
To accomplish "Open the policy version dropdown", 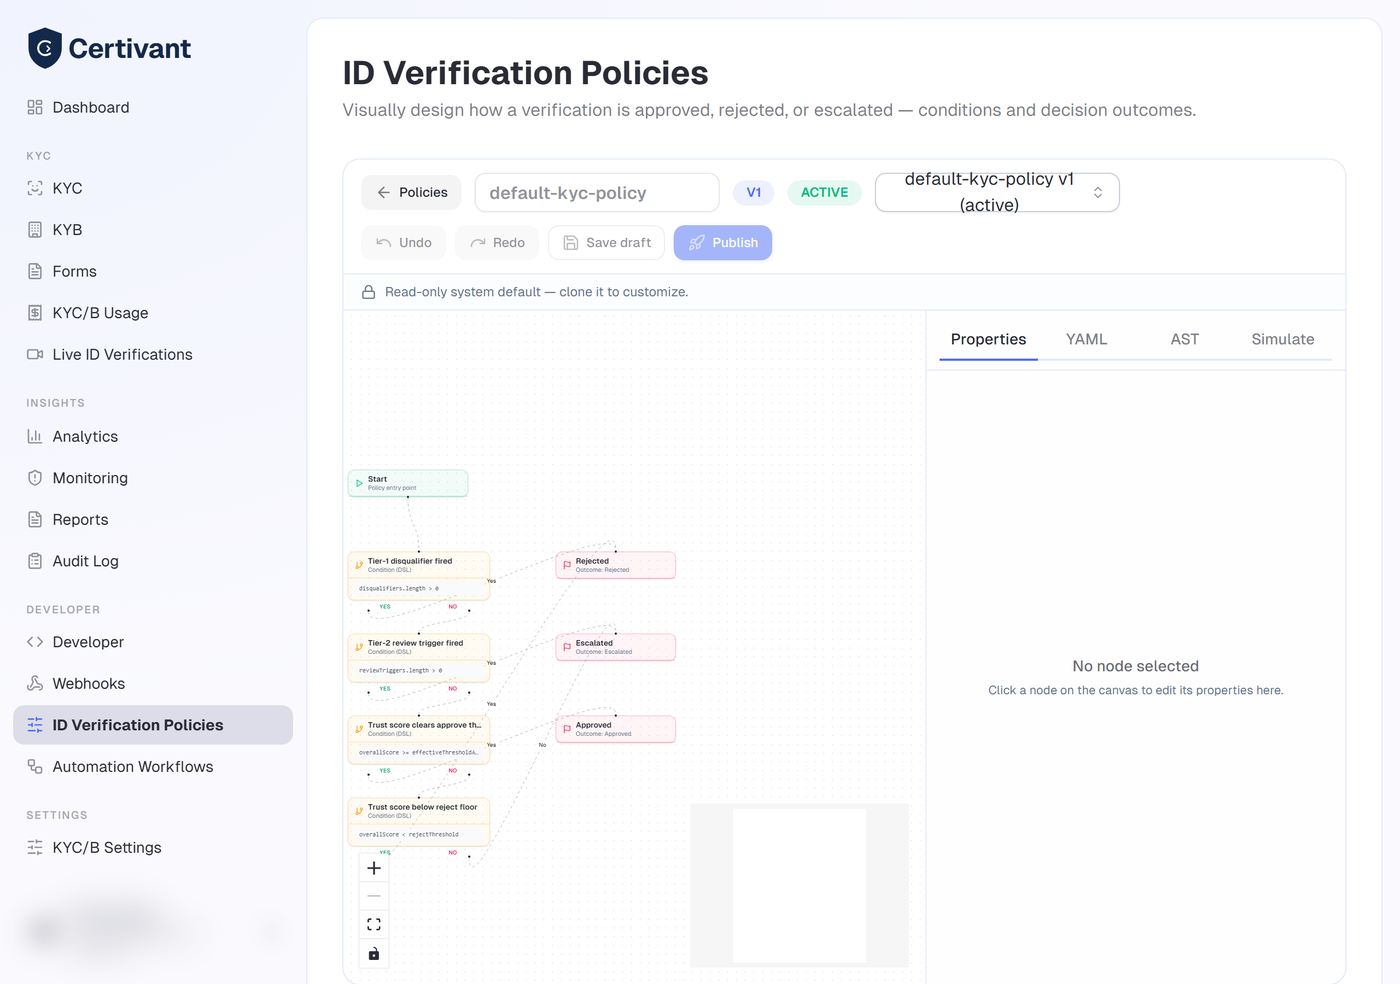I will [997, 192].
